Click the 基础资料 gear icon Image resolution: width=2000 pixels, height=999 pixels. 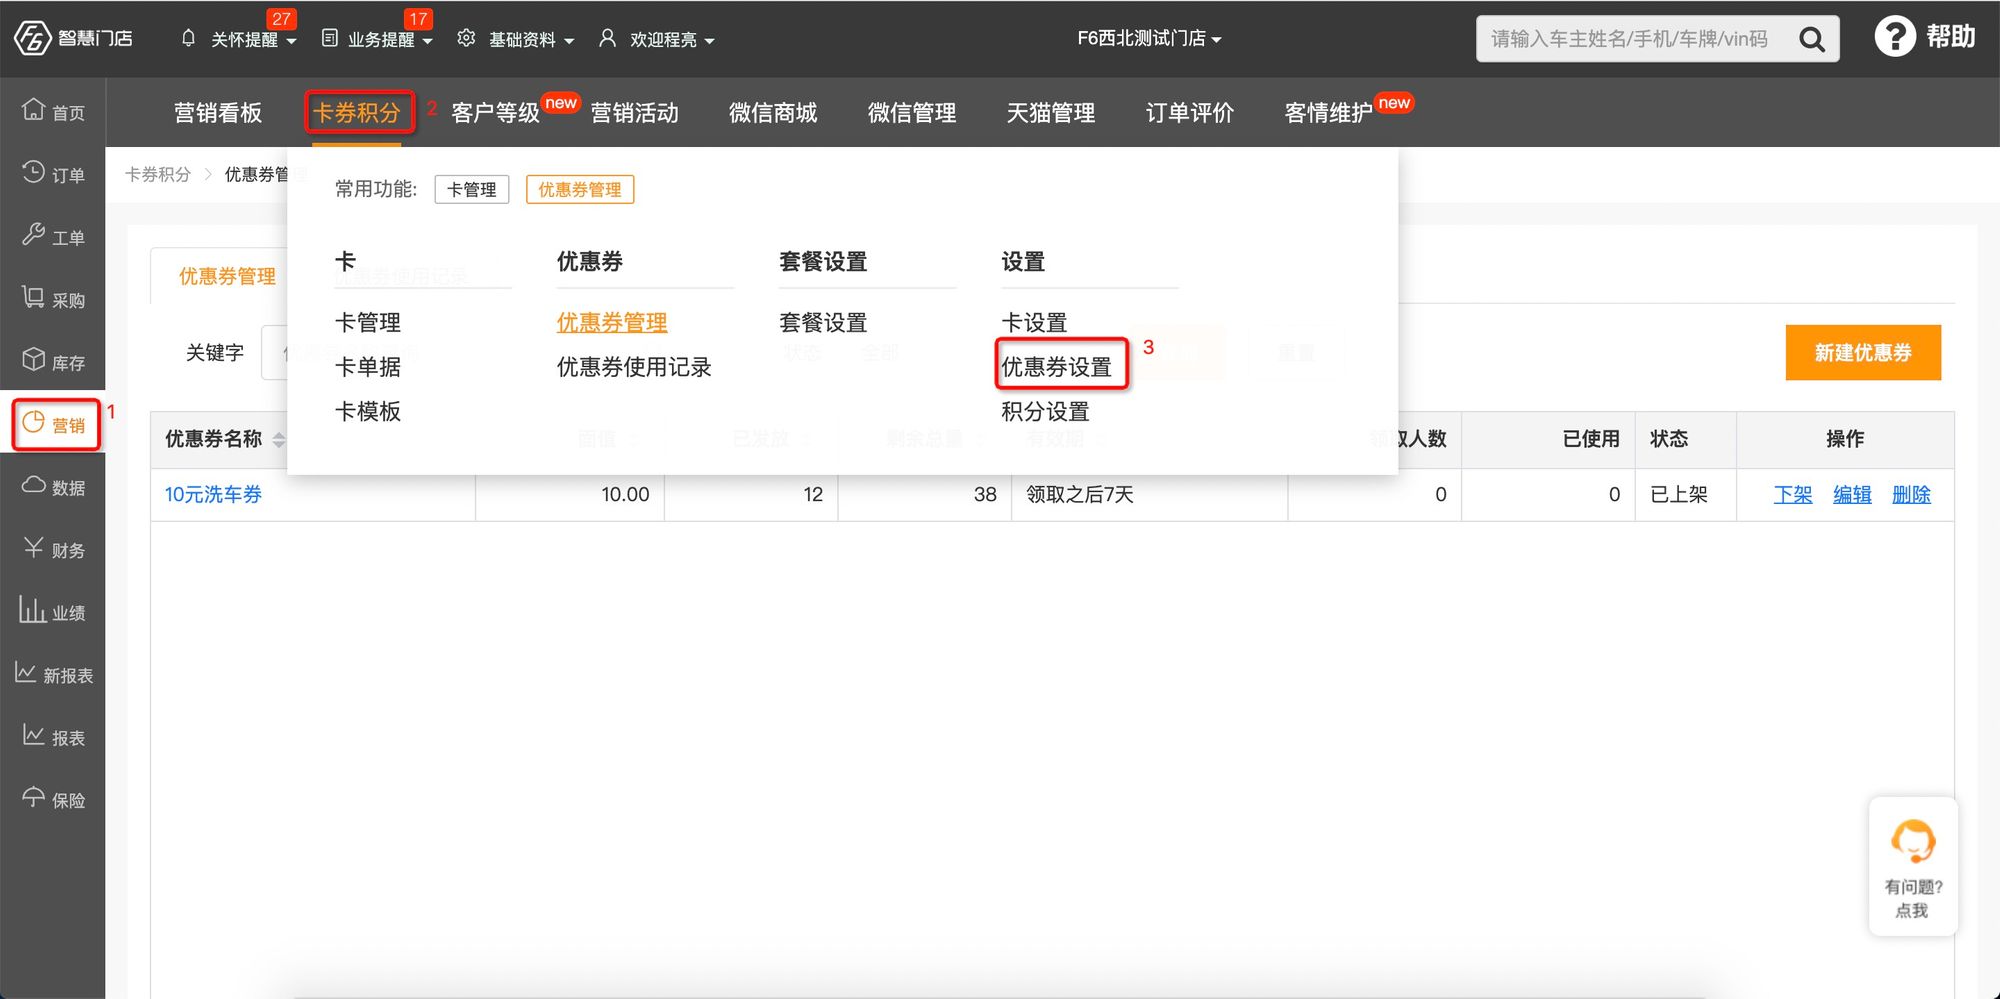[466, 38]
